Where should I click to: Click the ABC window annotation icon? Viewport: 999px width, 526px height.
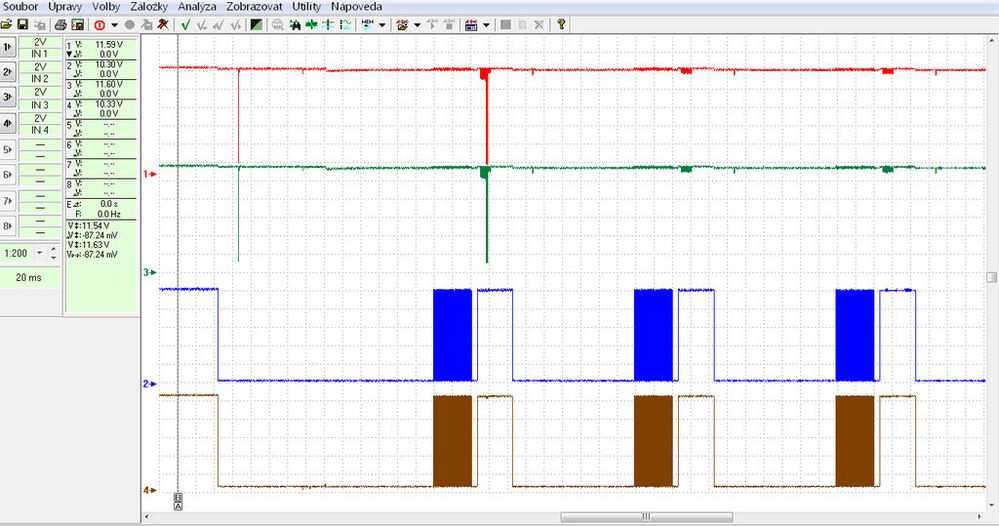[471, 25]
